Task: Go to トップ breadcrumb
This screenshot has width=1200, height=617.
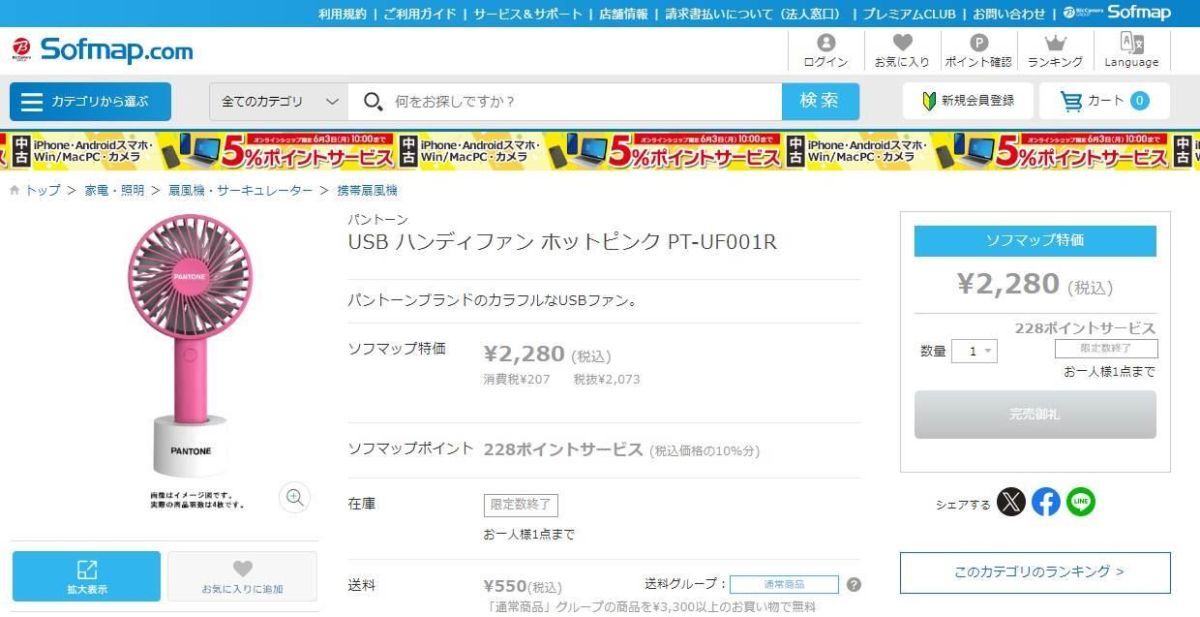Action: [43, 190]
